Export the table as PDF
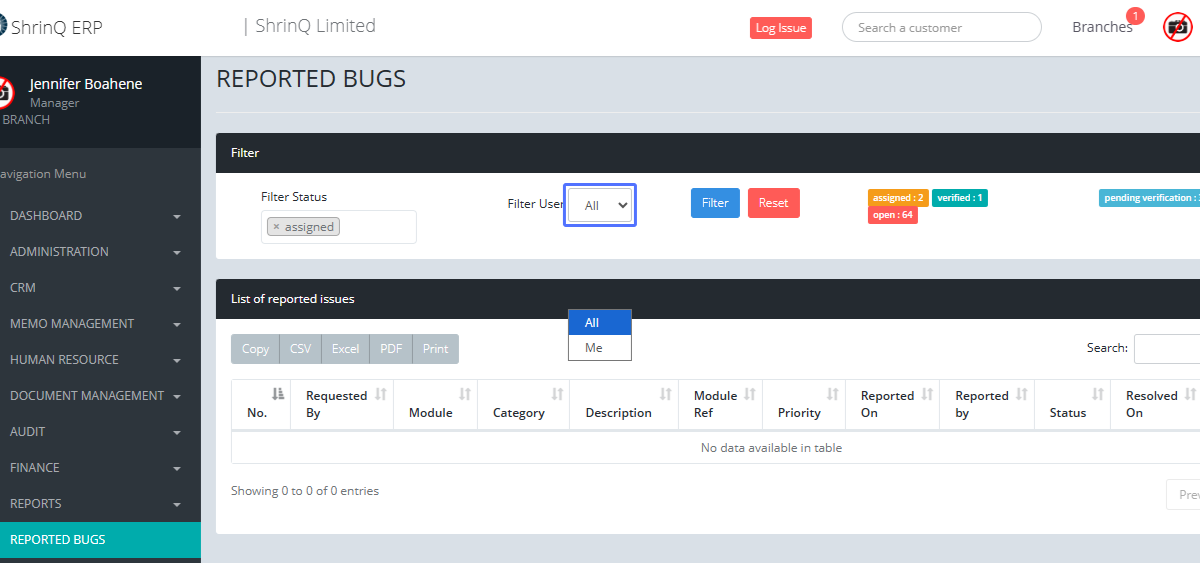The width and height of the screenshot is (1200, 563). pyautogui.click(x=391, y=349)
